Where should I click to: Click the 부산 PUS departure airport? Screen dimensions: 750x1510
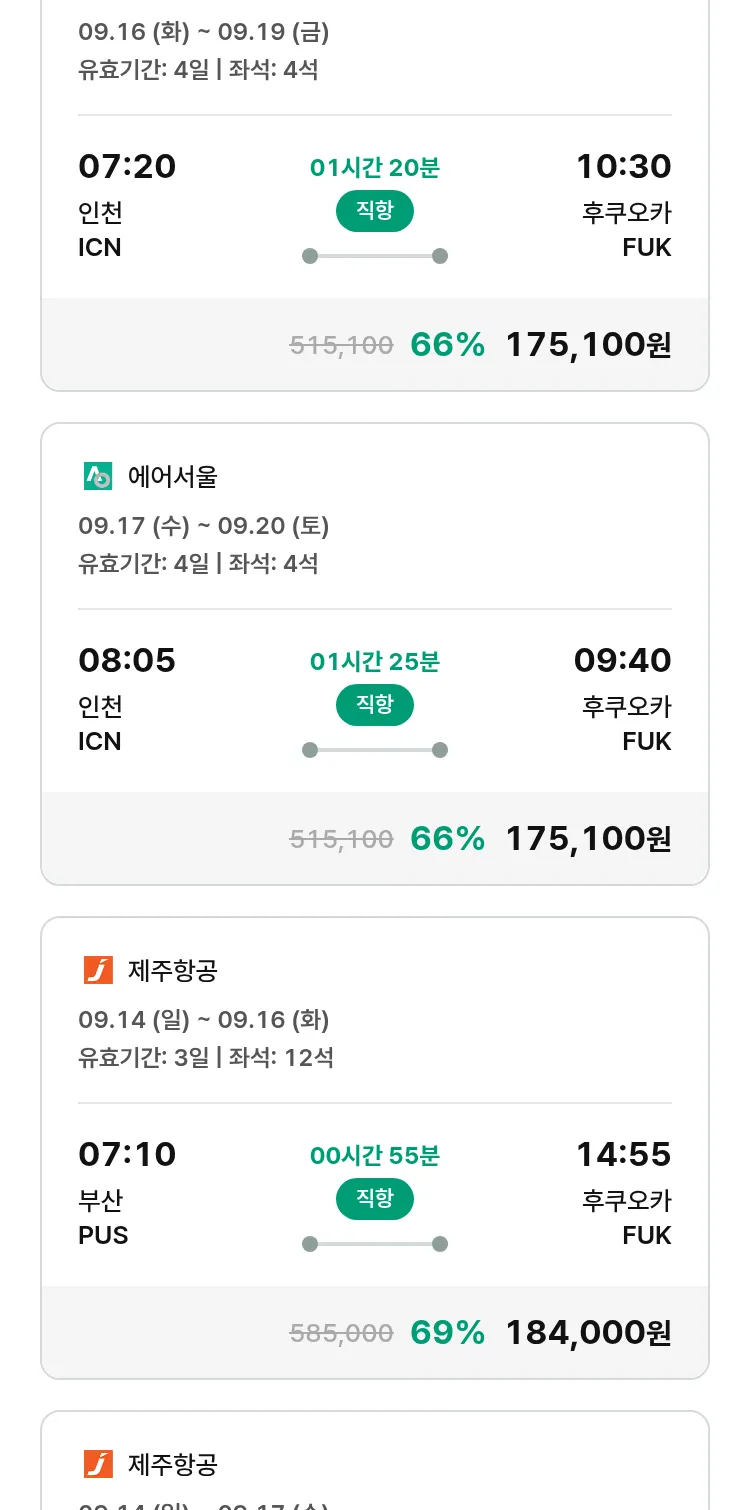click(x=103, y=1217)
